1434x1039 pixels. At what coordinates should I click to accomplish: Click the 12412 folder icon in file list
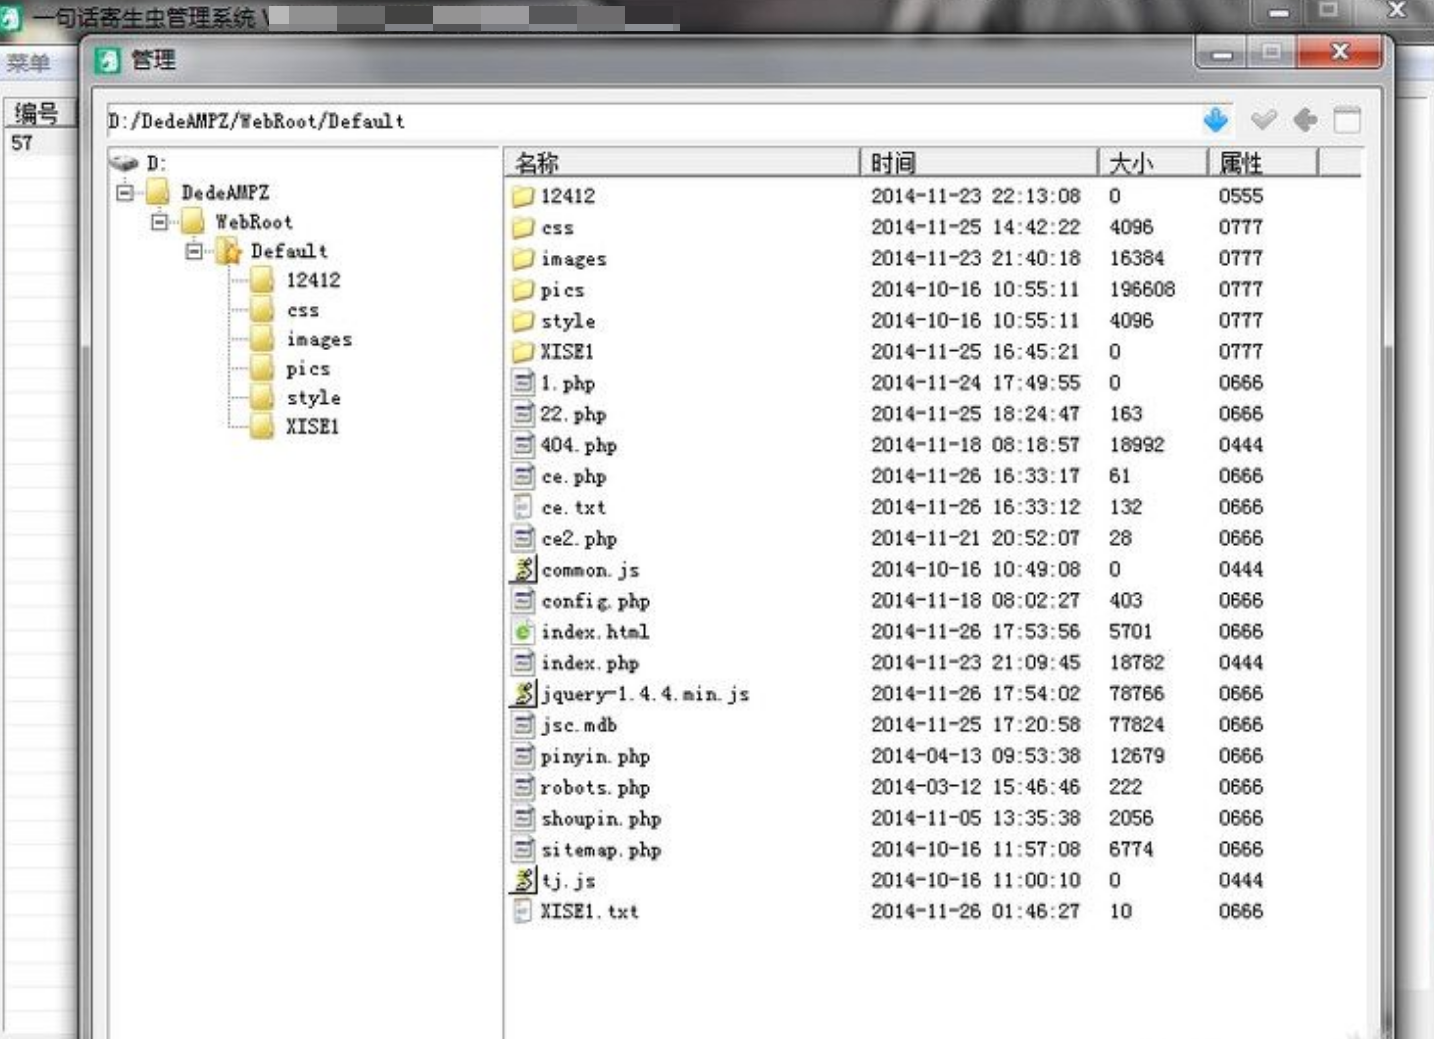(x=523, y=196)
